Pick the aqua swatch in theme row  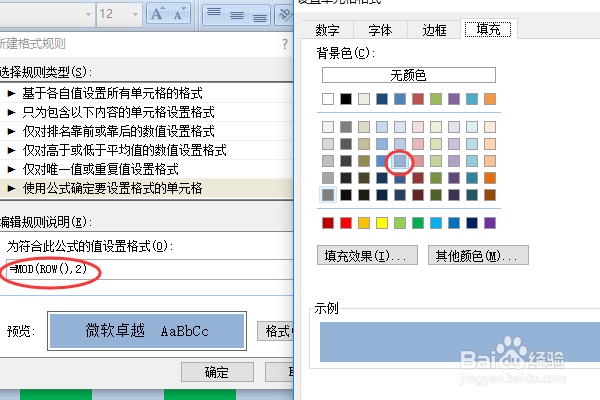[472, 99]
